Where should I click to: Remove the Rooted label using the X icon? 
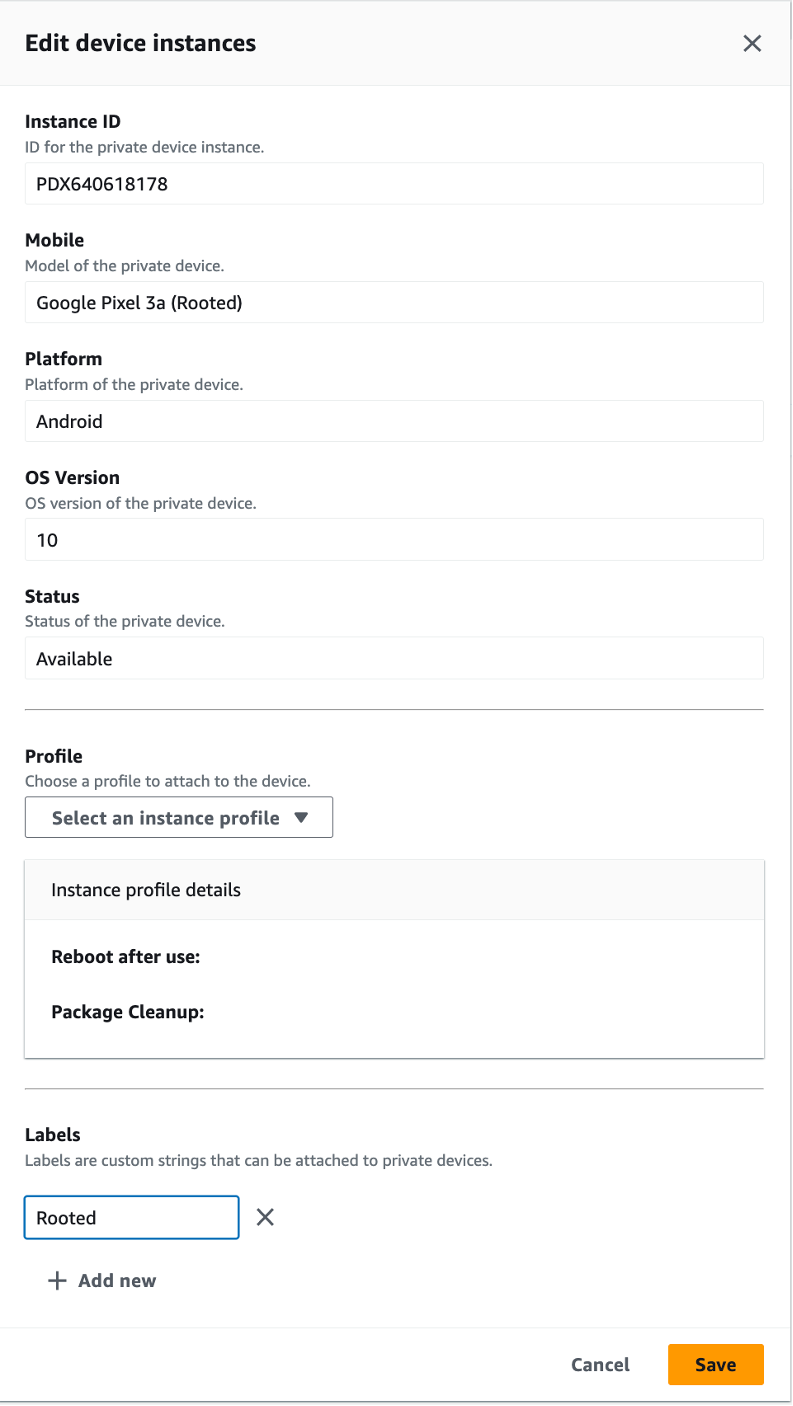coord(264,1217)
